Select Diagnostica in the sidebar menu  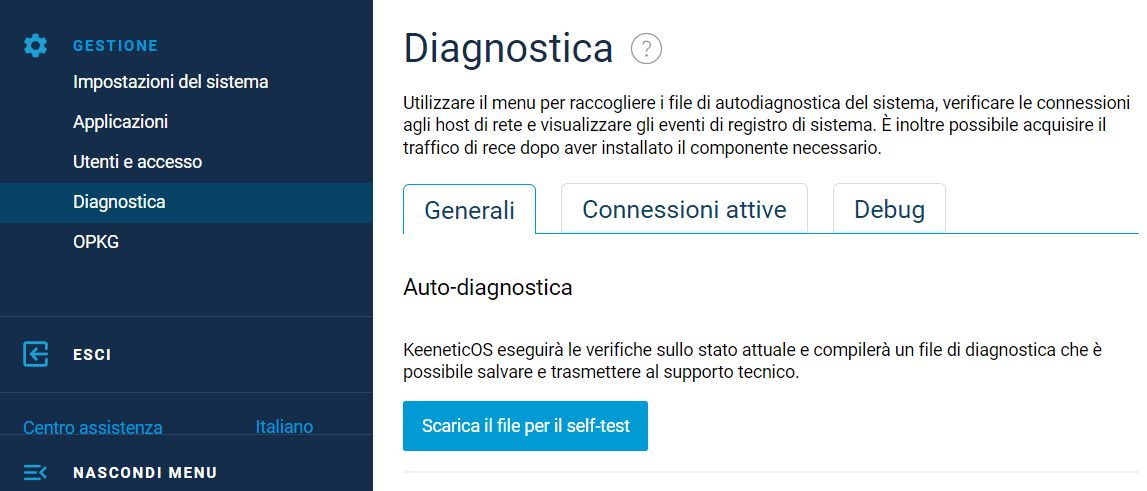(119, 202)
